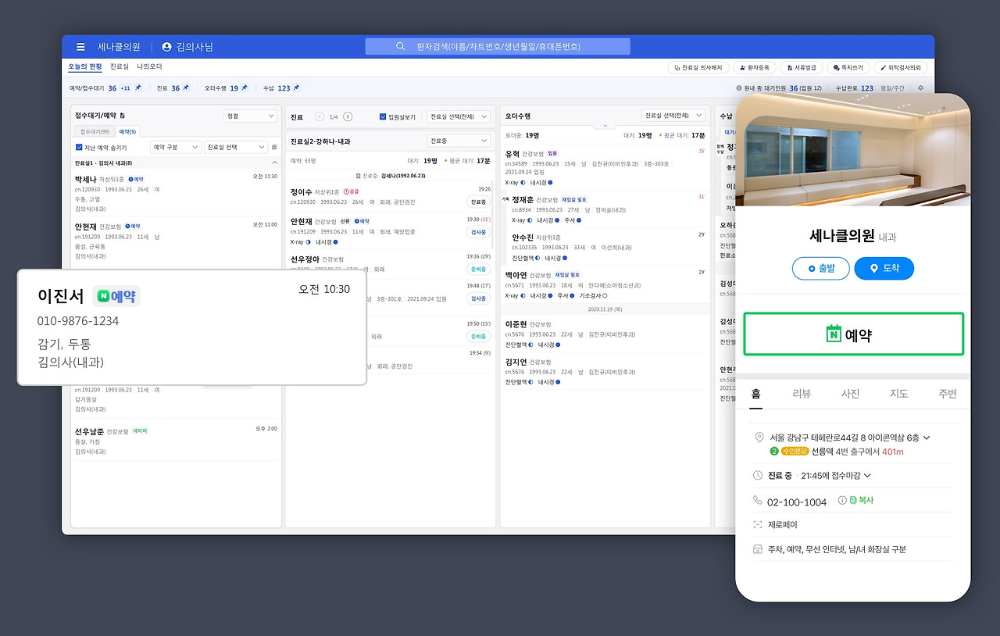The image size is (1000, 636).
Task: Click the 복사 copy icon
Action: coord(853,501)
